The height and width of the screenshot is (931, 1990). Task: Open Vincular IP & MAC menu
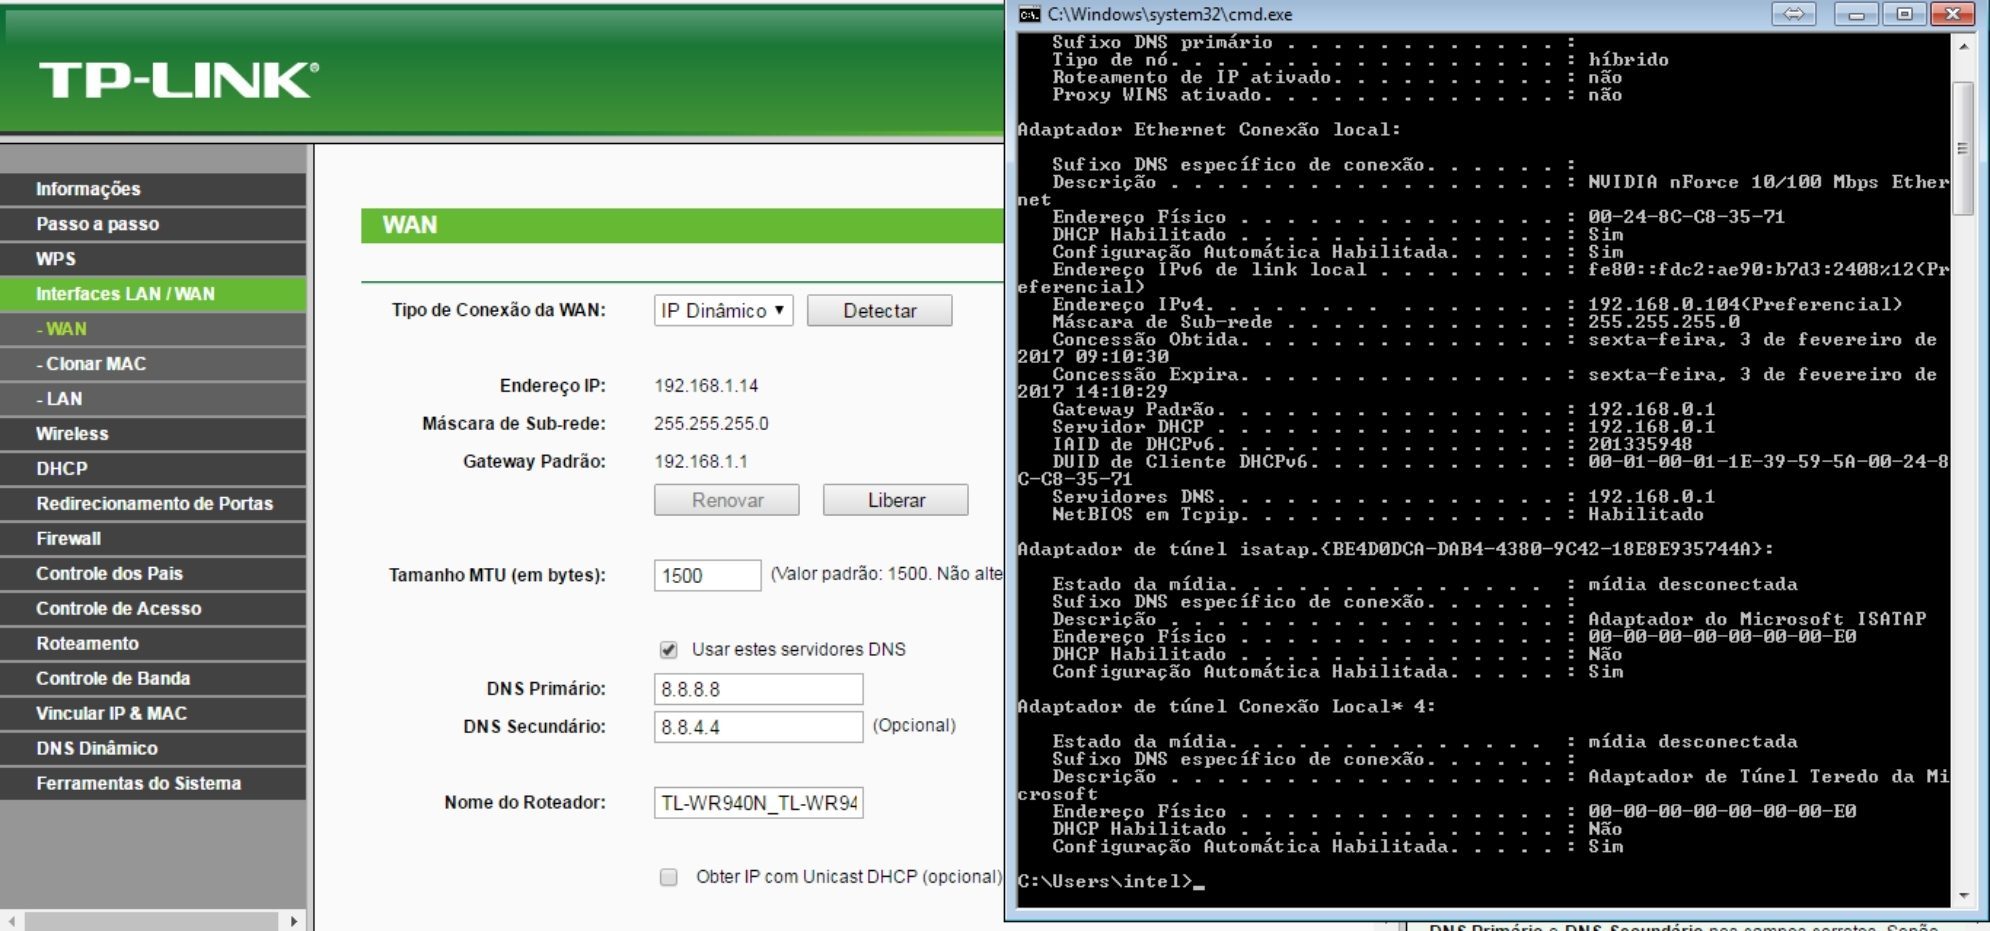click(153, 714)
